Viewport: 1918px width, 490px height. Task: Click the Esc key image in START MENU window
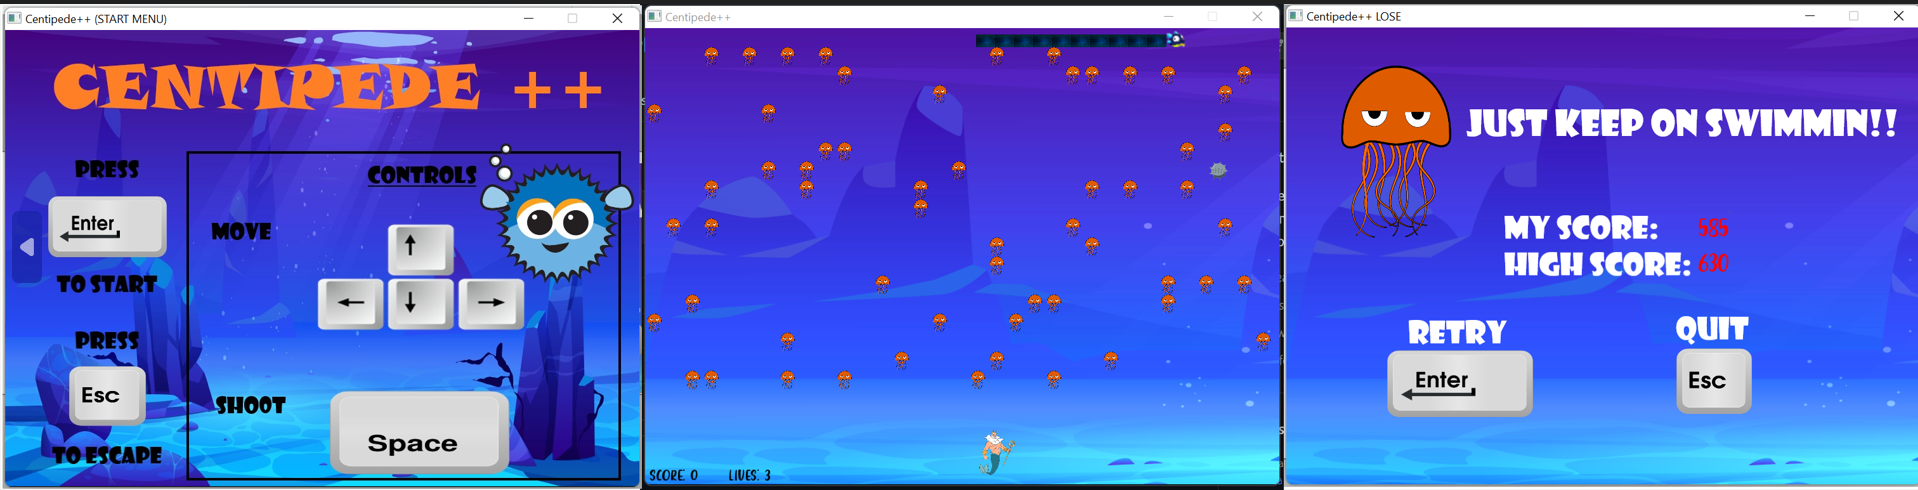point(107,395)
